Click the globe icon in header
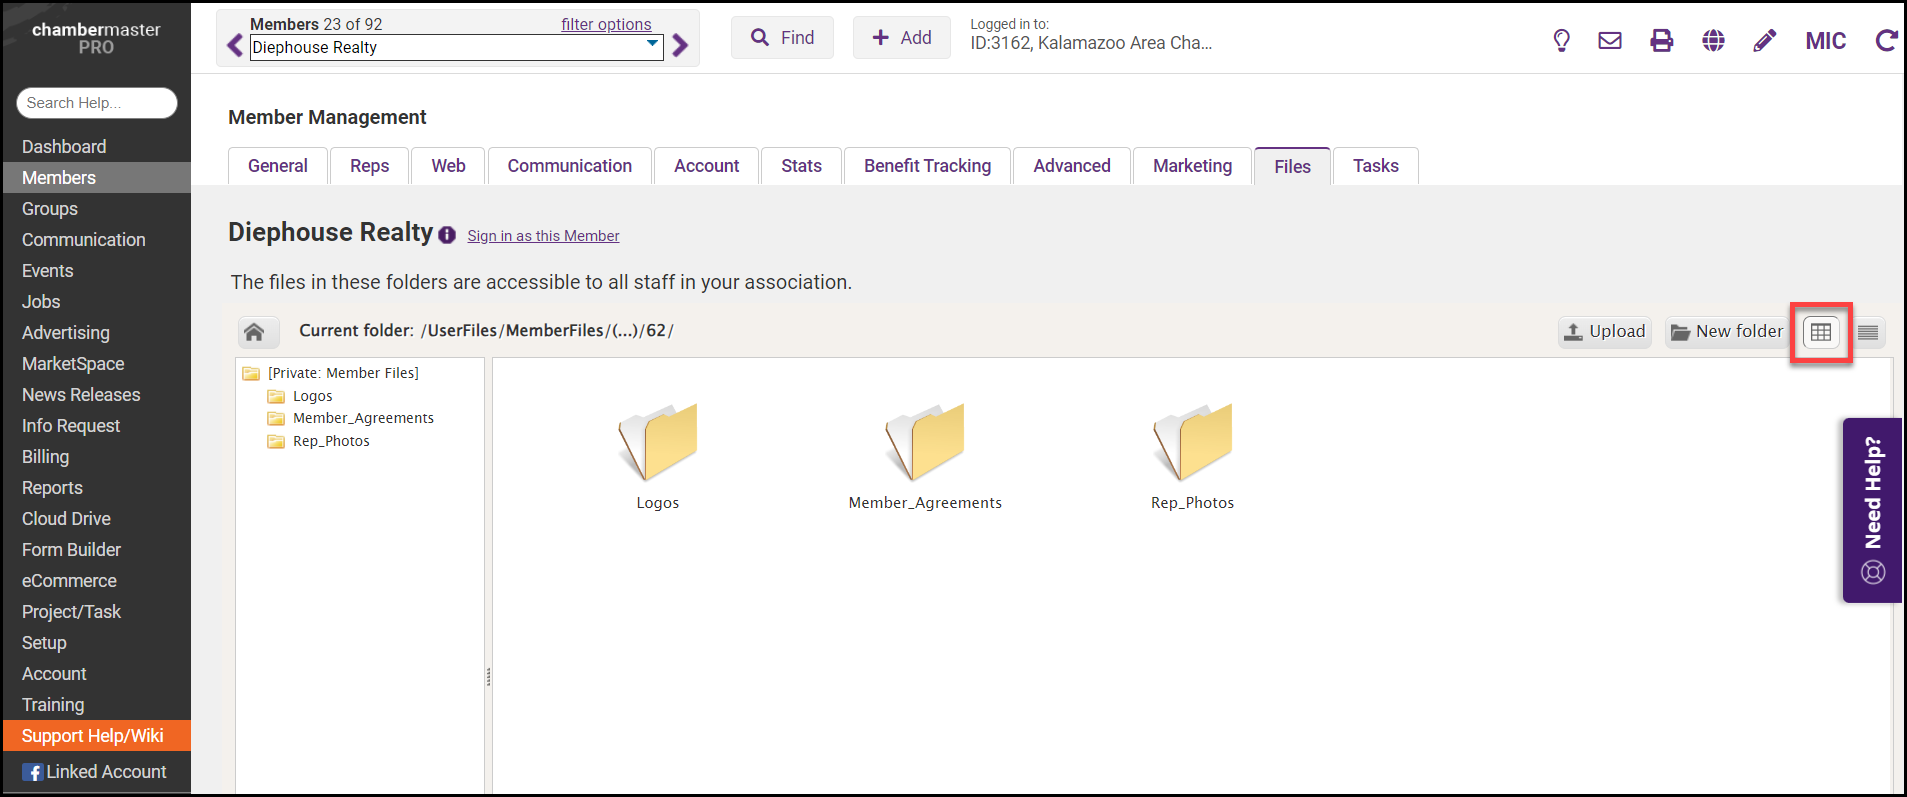The width and height of the screenshot is (1907, 797). point(1713,41)
